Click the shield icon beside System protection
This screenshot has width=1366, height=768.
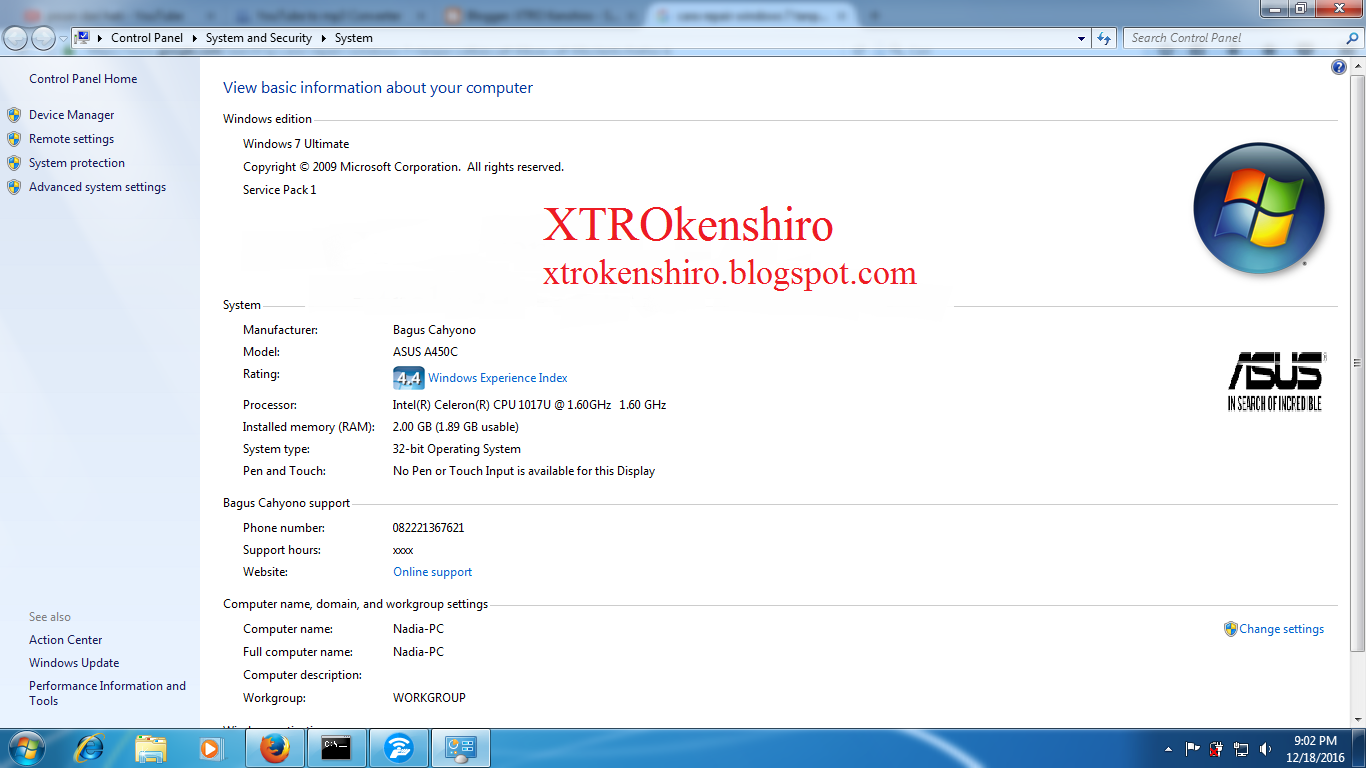coord(14,163)
